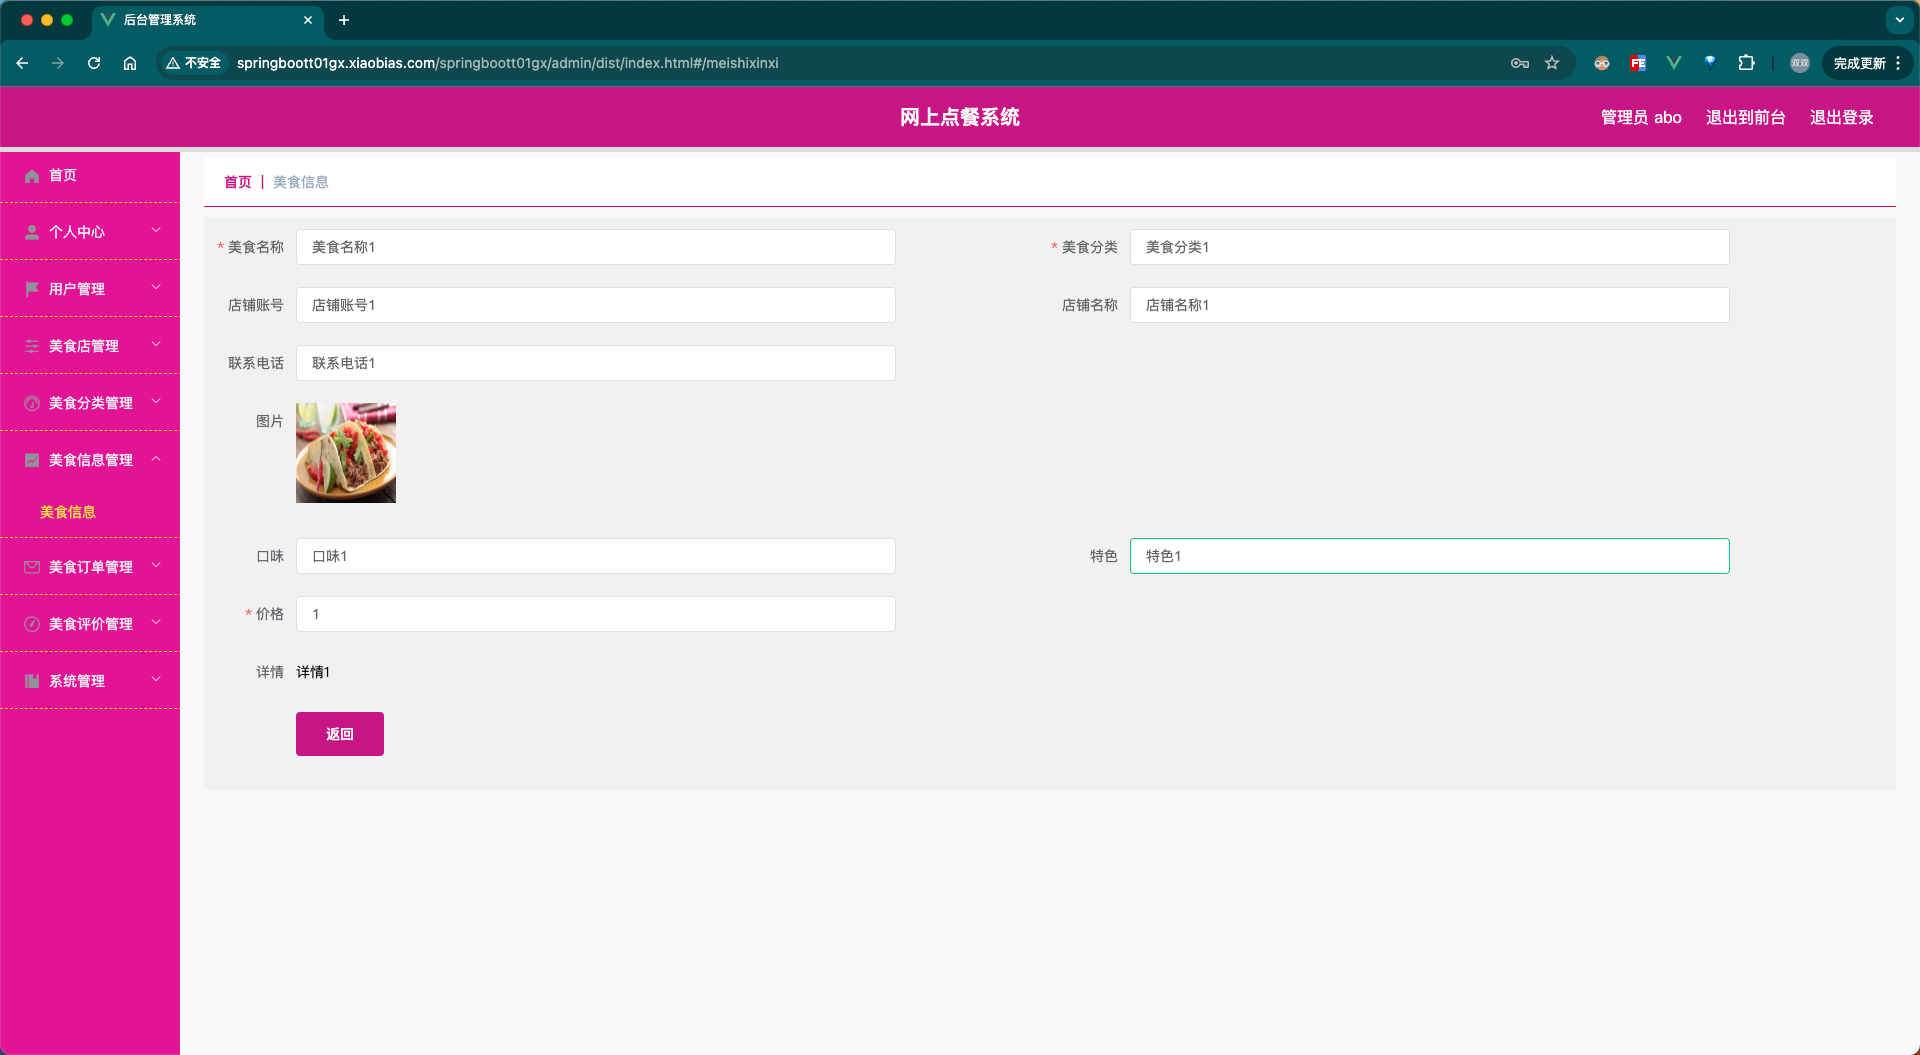The width and height of the screenshot is (1920, 1055).
Task: Click the home icon beside 首页 in sidebar
Action: (32, 176)
